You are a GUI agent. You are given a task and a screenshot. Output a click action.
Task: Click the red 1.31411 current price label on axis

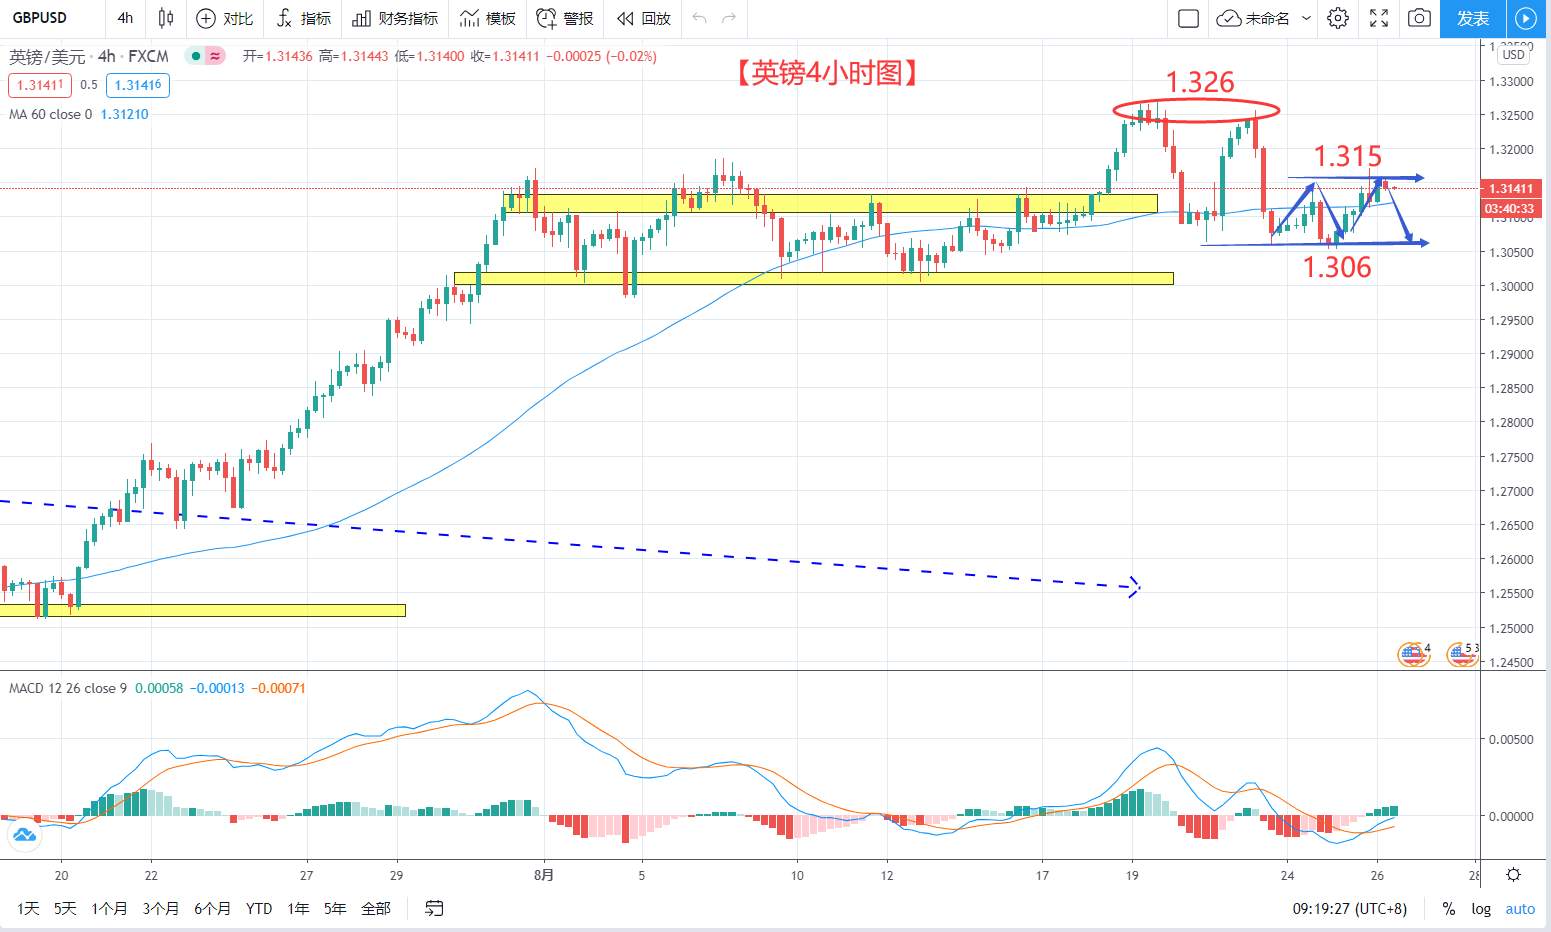click(1510, 188)
